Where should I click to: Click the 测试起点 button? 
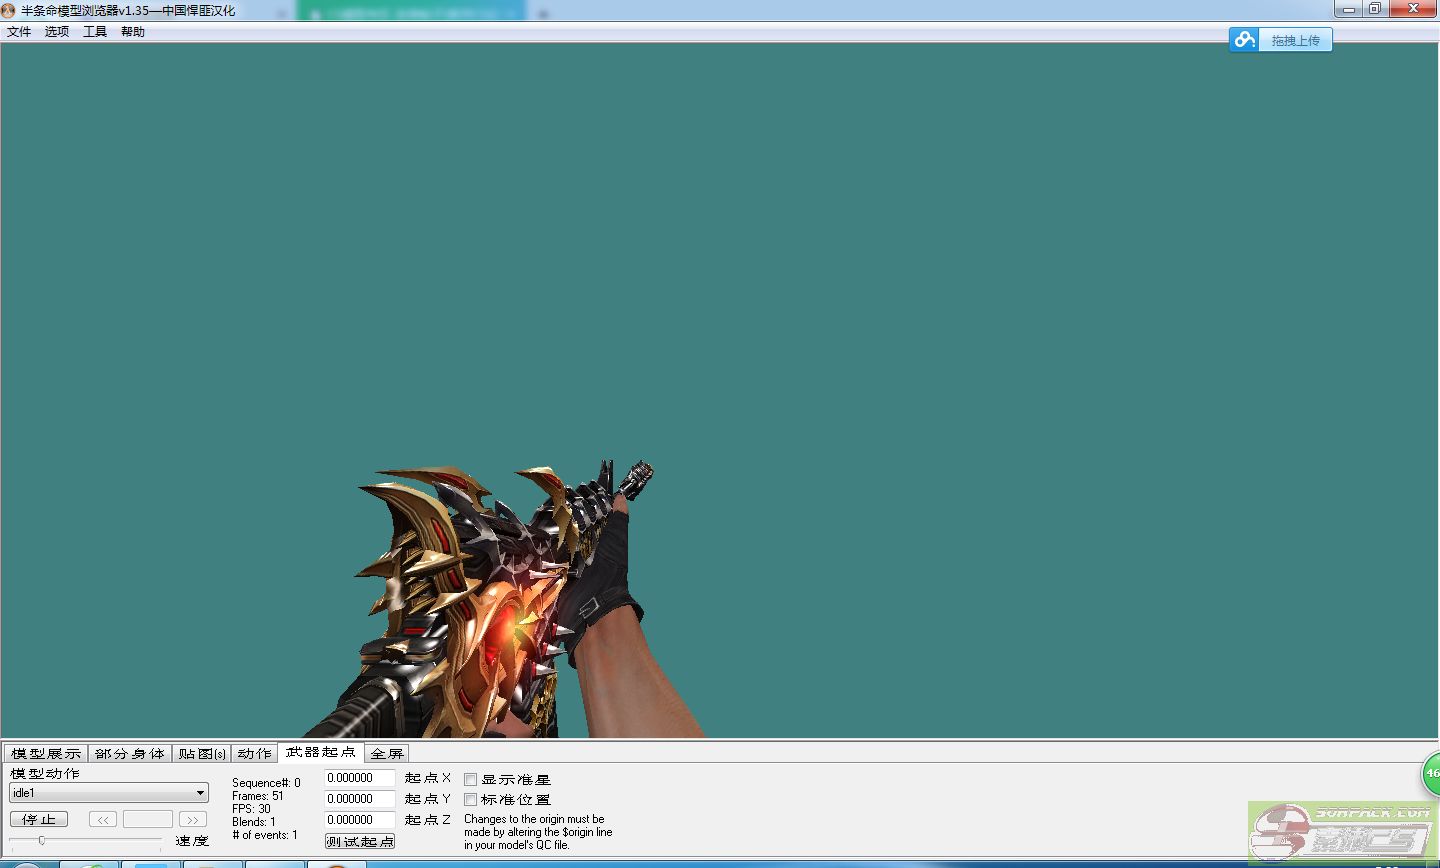[x=360, y=841]
